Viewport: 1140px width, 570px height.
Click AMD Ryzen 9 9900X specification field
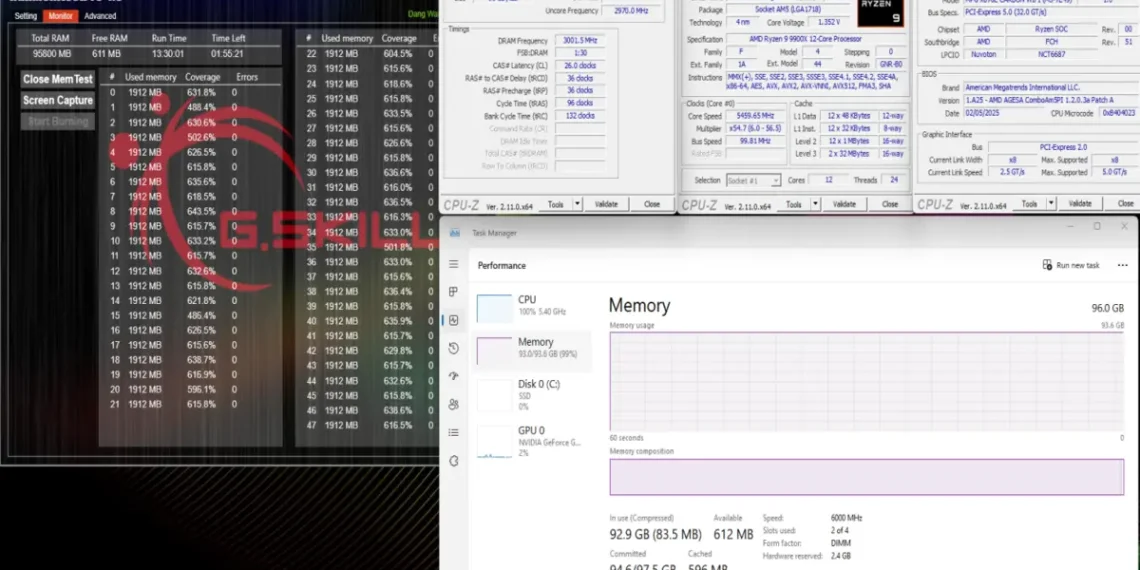coord(817,39)
